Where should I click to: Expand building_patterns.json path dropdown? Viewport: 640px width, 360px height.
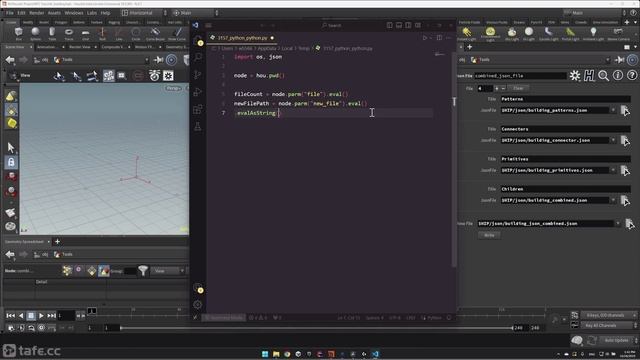(613, 110)
